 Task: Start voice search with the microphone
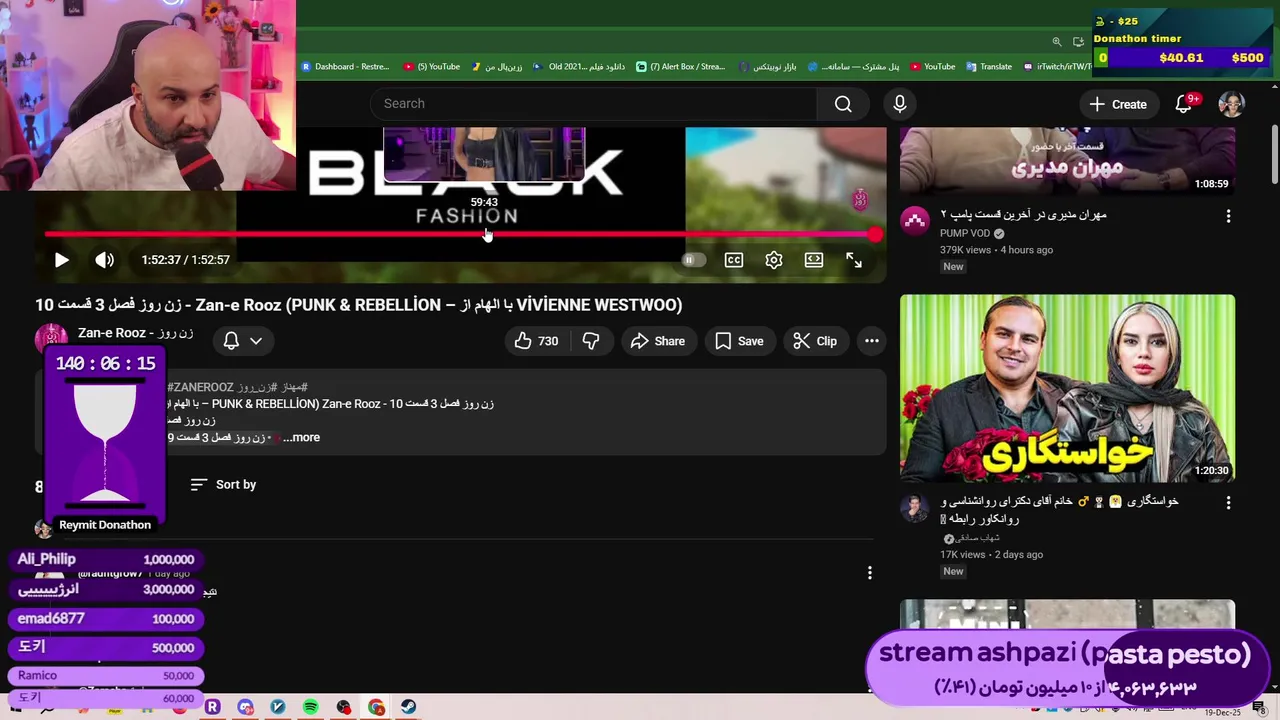[900, 104]
